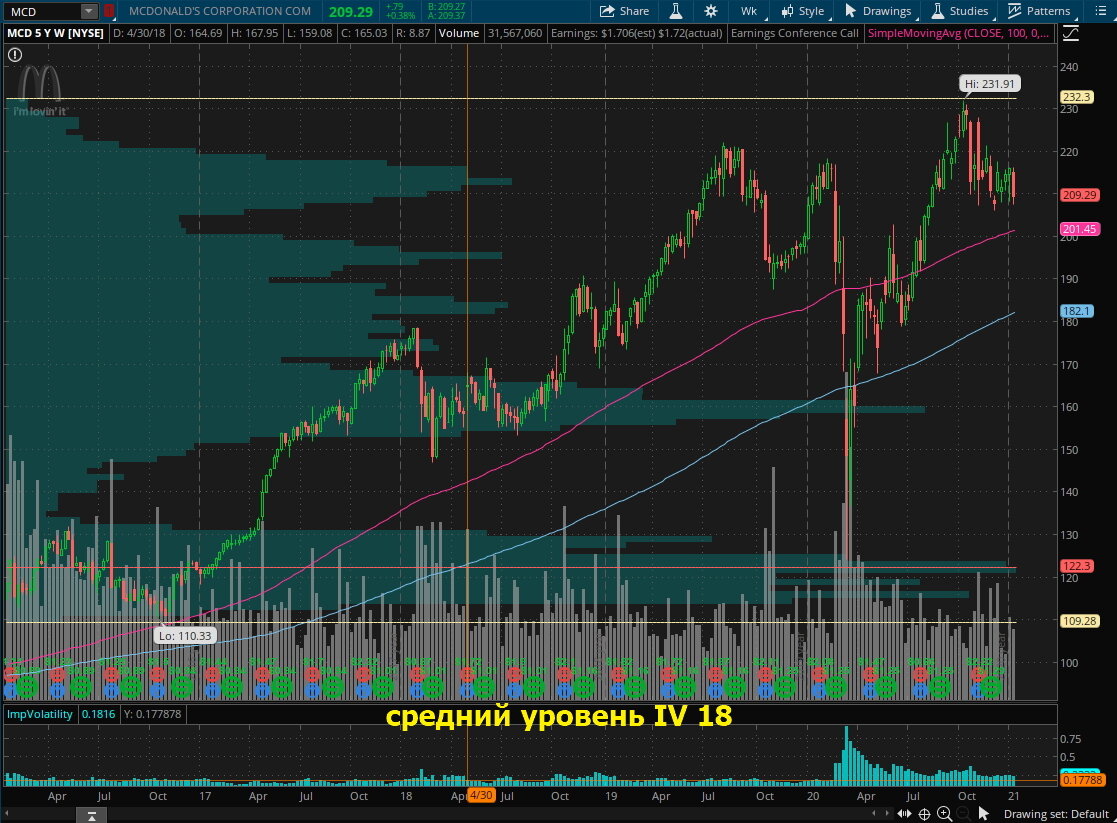The width and height of the screenshot is (1117, 823).
Task: Click the small right arrow beside the expand icon
Action: (886, 813)
